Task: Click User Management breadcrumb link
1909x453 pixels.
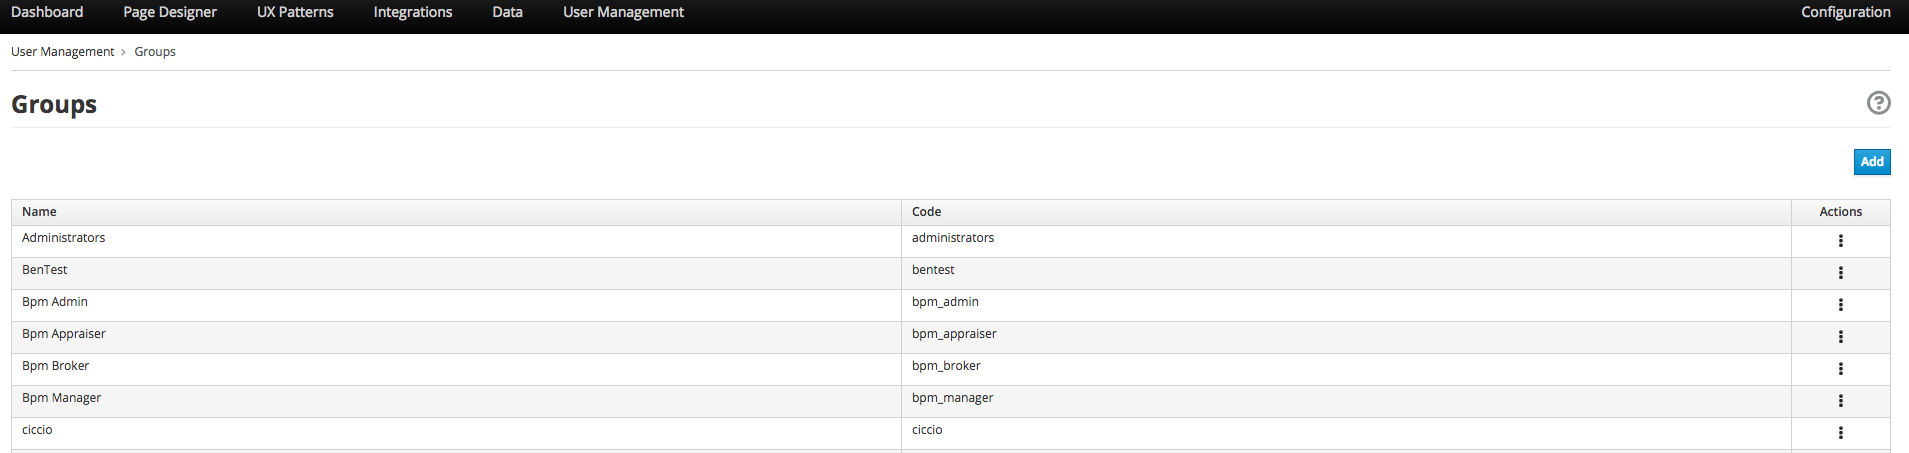Action: (x=62, y=52)
